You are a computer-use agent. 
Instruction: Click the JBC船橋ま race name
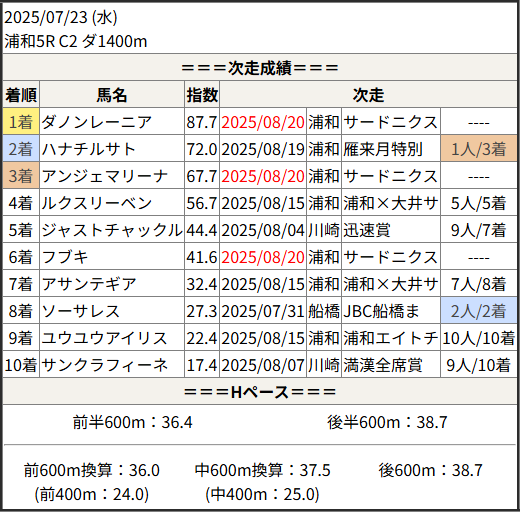click(x=381, y=311)
